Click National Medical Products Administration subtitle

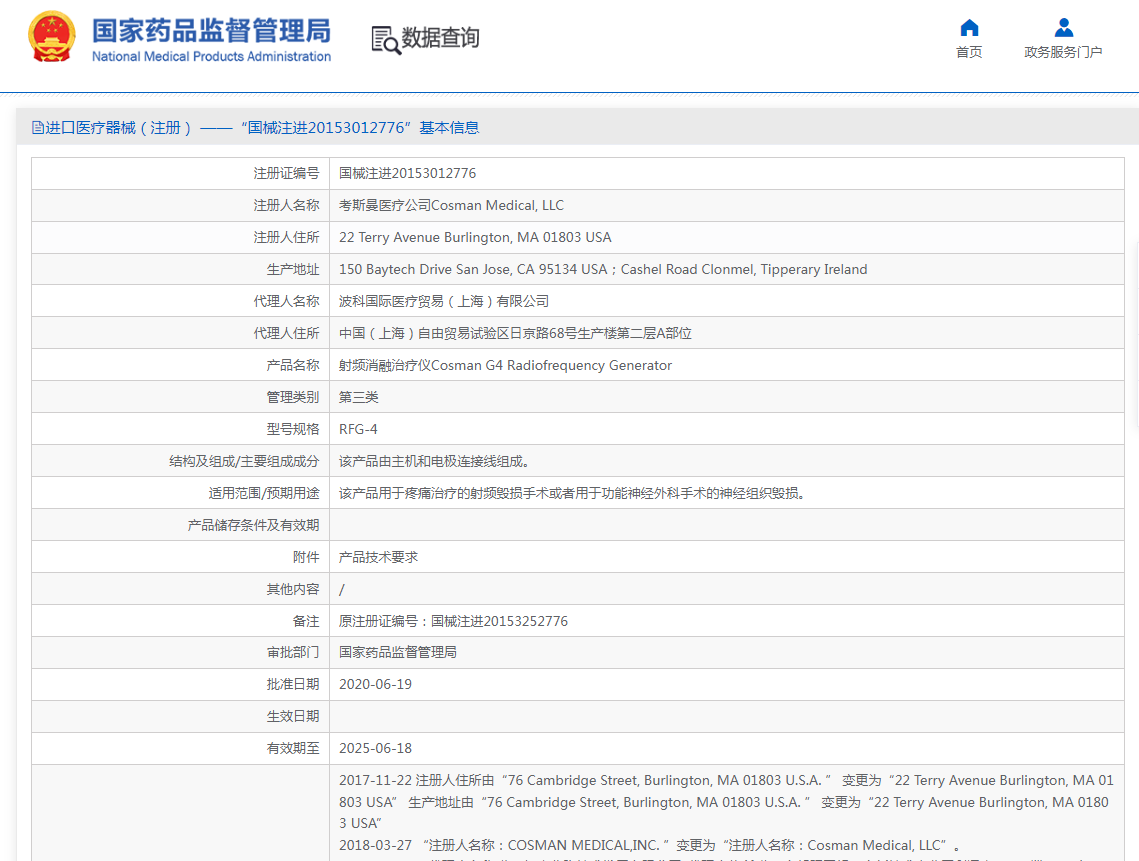[211, 57]
